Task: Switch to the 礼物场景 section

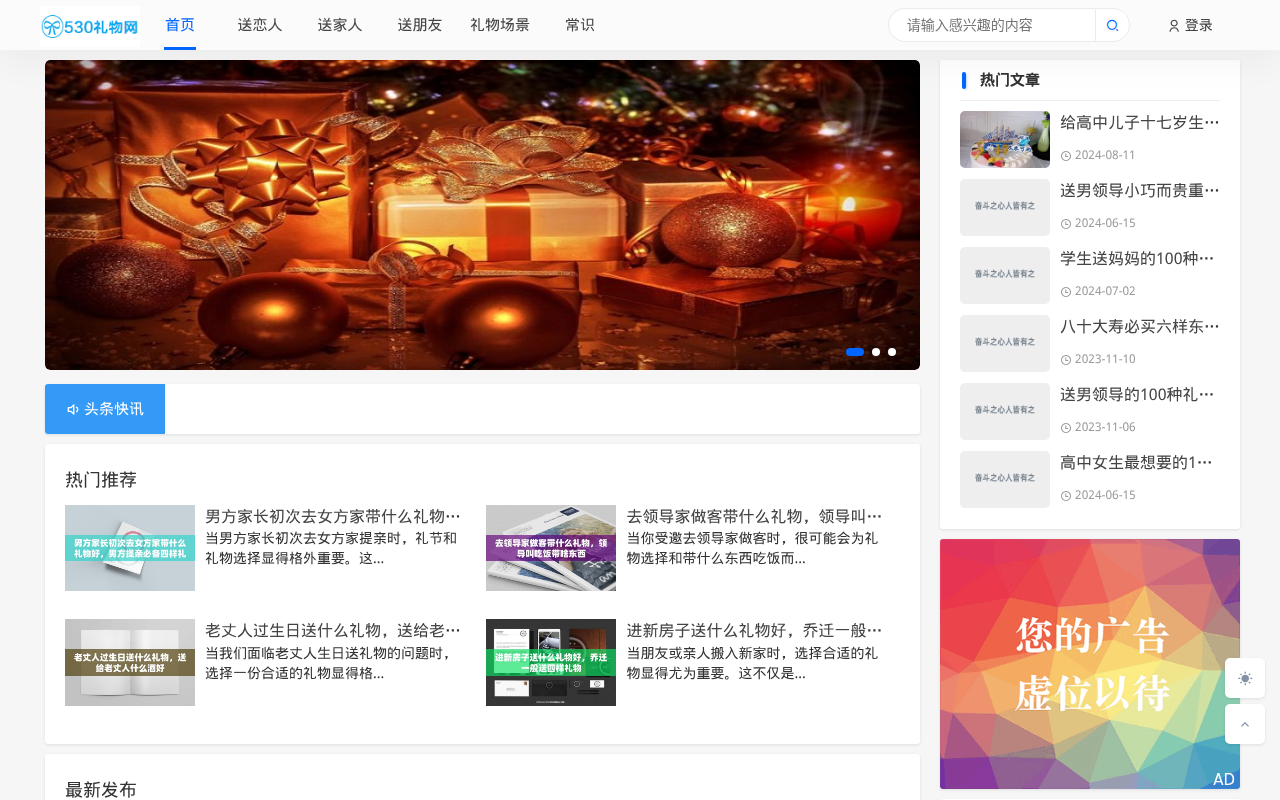Action: [500, 24]
